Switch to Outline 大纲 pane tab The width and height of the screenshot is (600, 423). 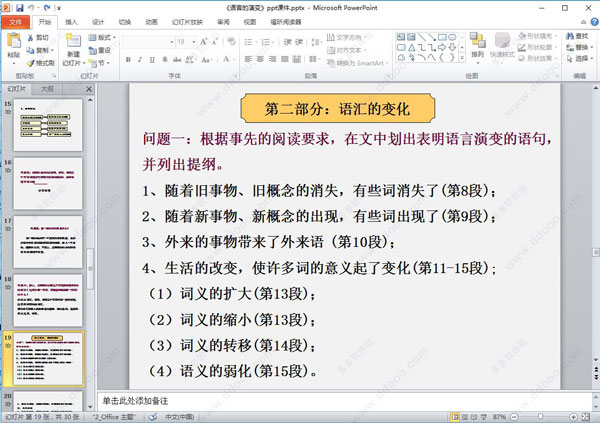pyautogui.click(x=47, y=89)
